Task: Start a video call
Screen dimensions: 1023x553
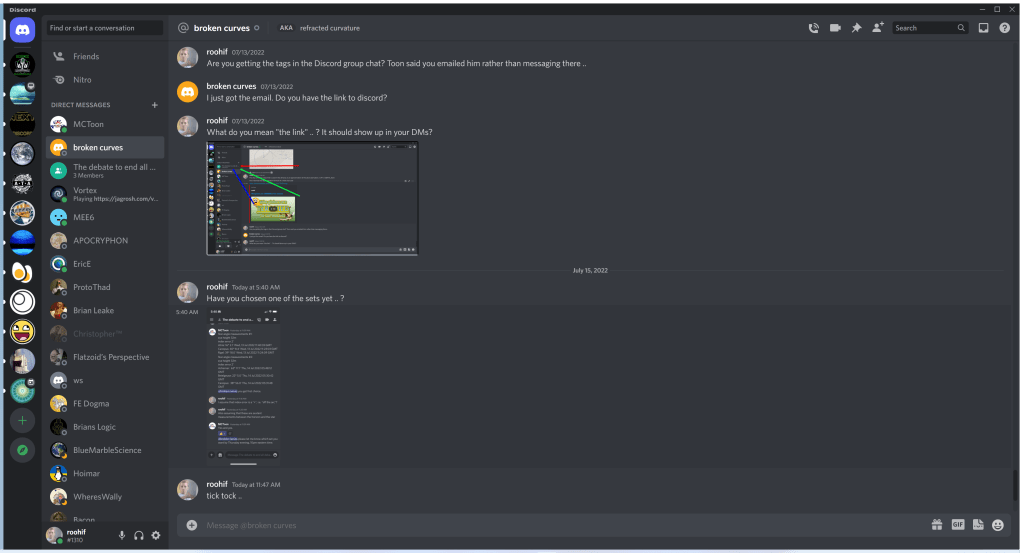Action: click(835, 28)
